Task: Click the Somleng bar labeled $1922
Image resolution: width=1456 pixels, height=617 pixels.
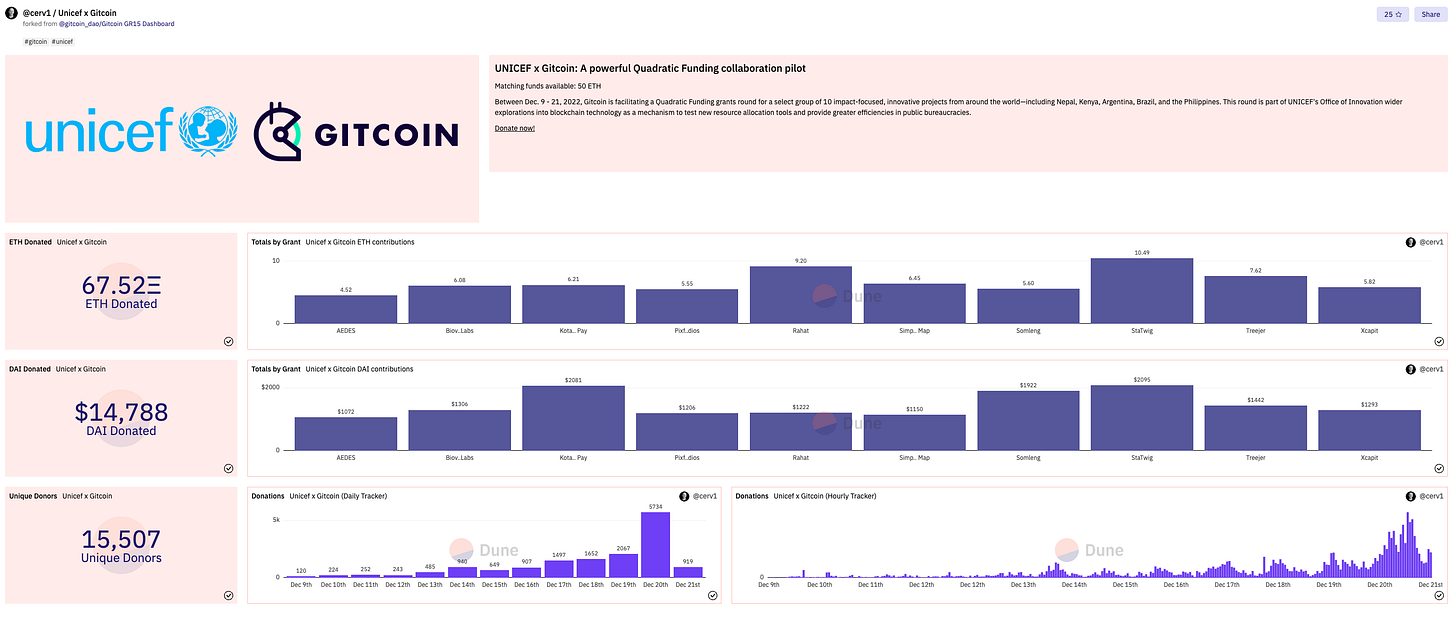Action: pyautogui.click(x=1028, y=421)
